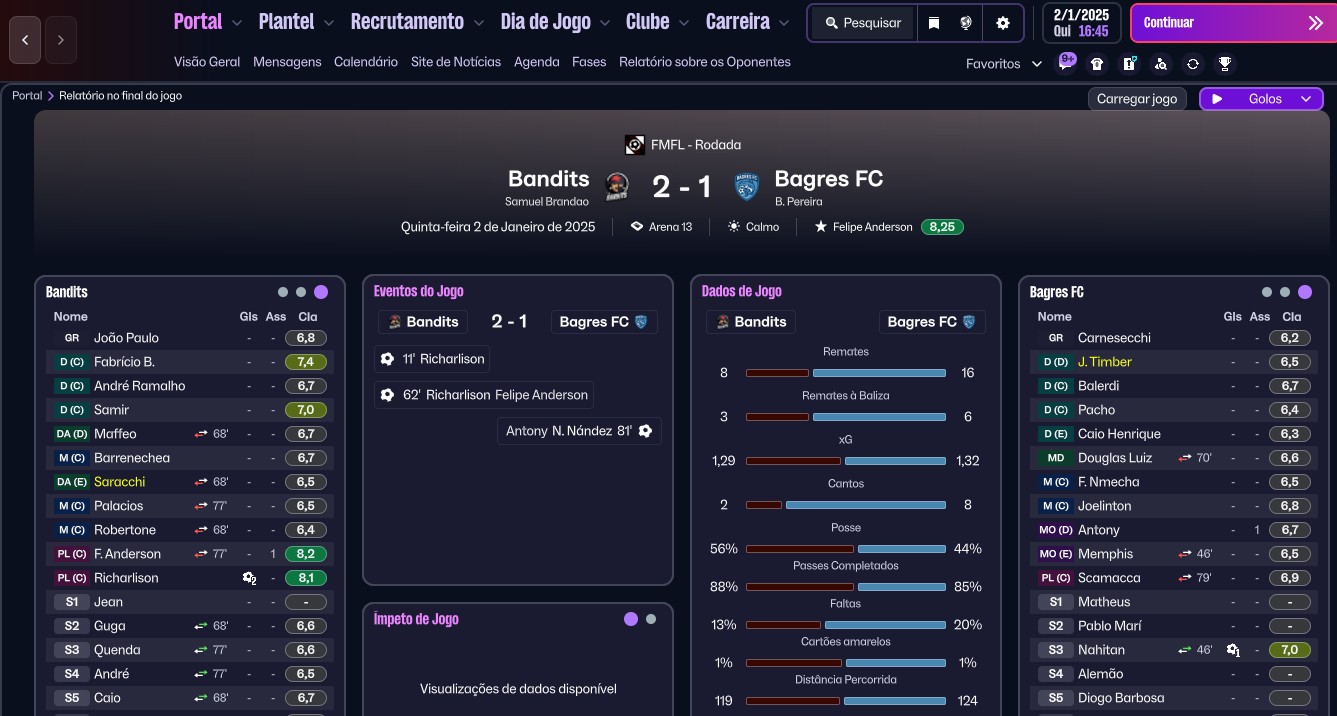Expand the Recrutamento menu chevron

(x=479, y=23)
